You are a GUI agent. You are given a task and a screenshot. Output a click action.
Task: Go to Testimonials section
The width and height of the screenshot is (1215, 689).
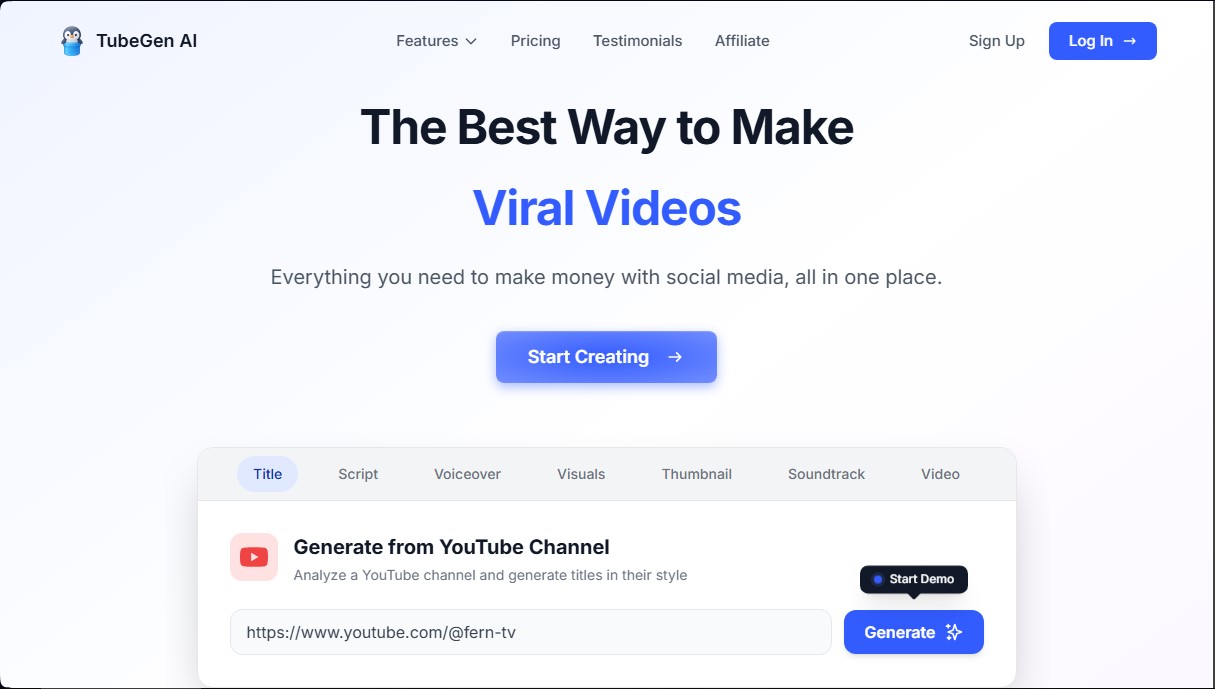[637, 41]
